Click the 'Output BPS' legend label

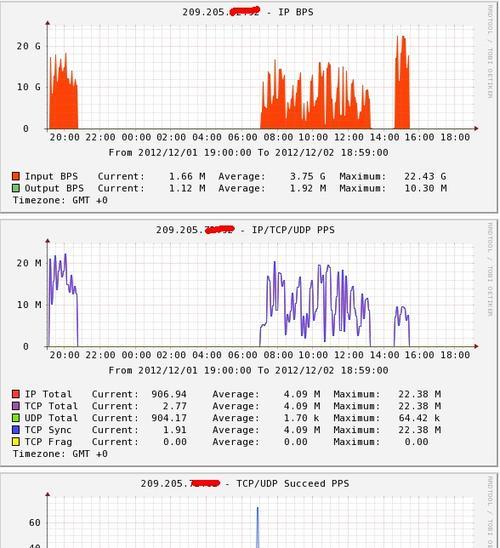point(54,188)
